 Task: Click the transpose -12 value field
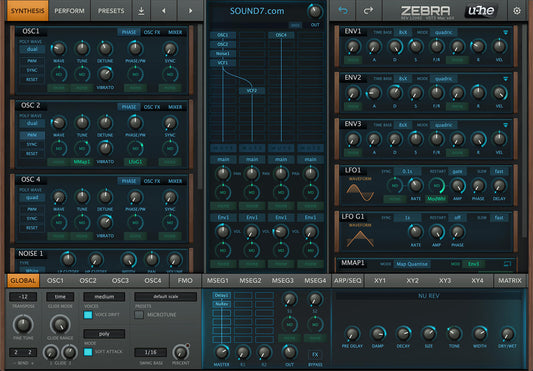pos(23,297)
